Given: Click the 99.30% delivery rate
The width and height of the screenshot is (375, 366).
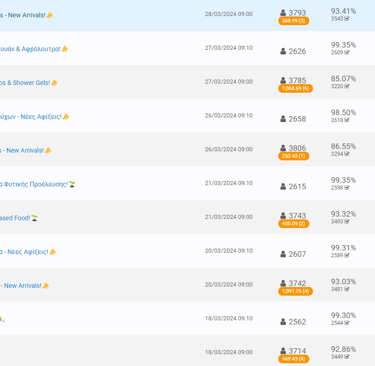Looking at the screenshot, I should click(x=343, y=315).
